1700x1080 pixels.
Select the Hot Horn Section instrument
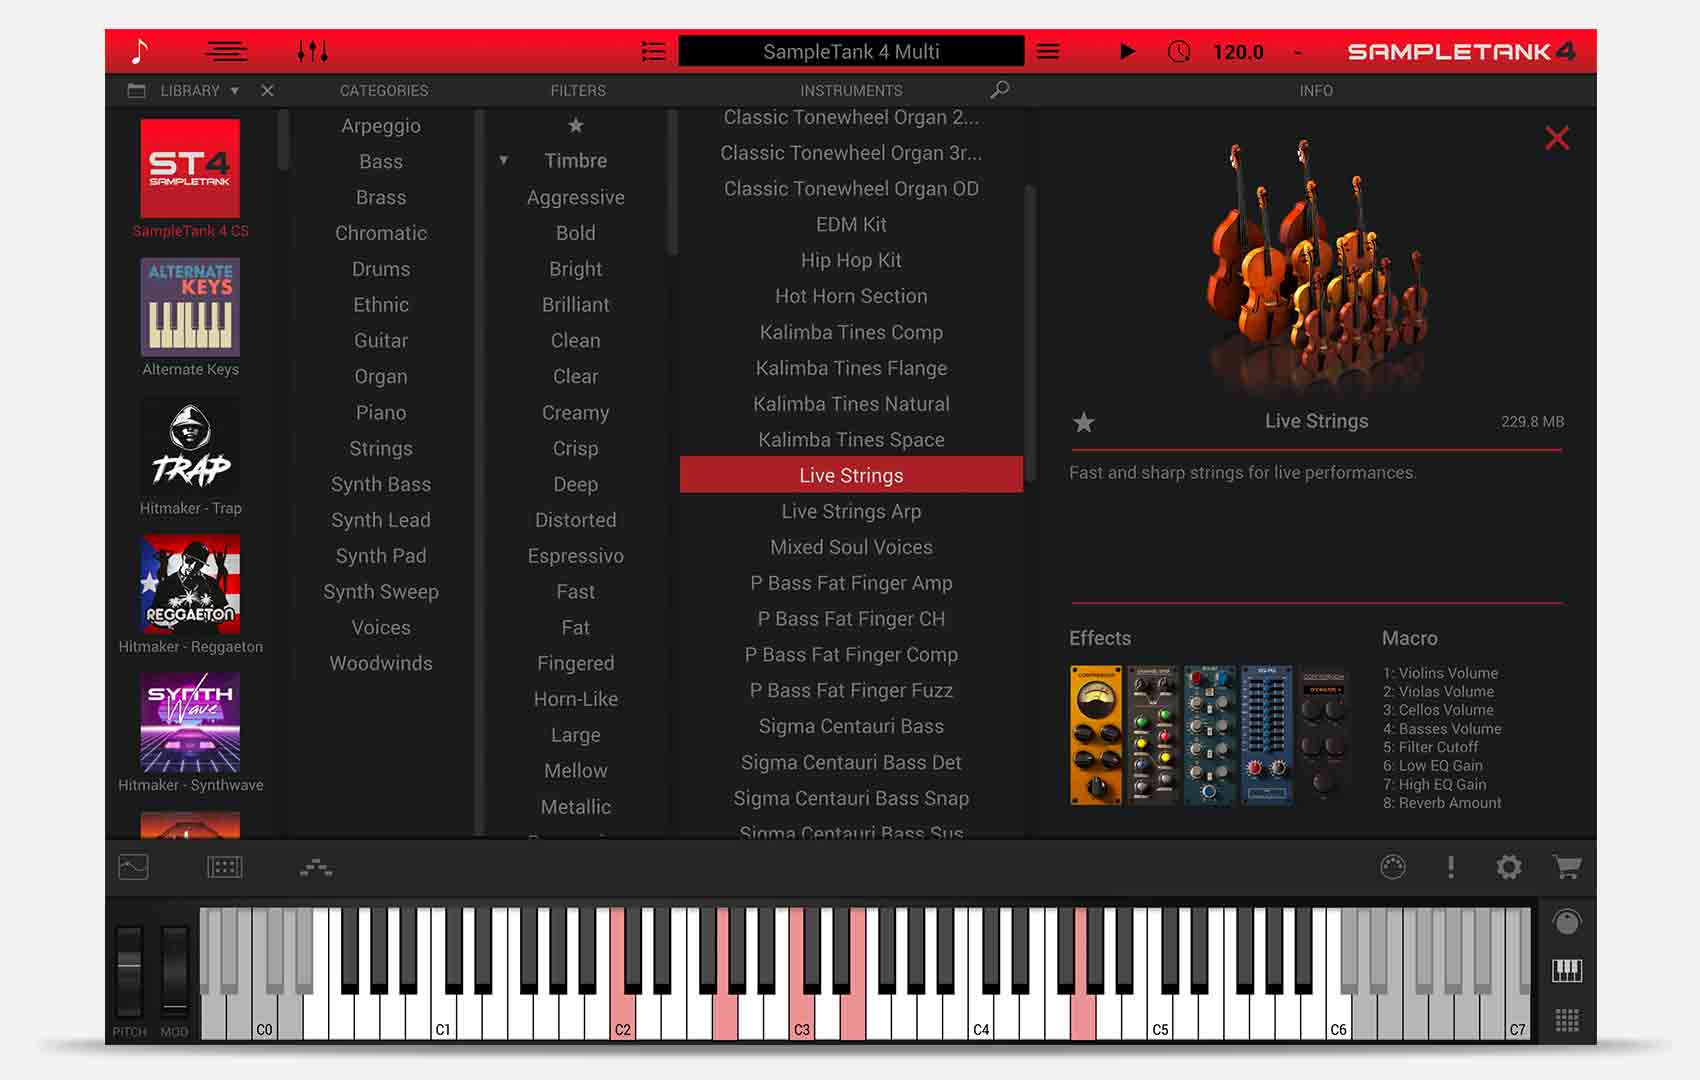[851, 296]
